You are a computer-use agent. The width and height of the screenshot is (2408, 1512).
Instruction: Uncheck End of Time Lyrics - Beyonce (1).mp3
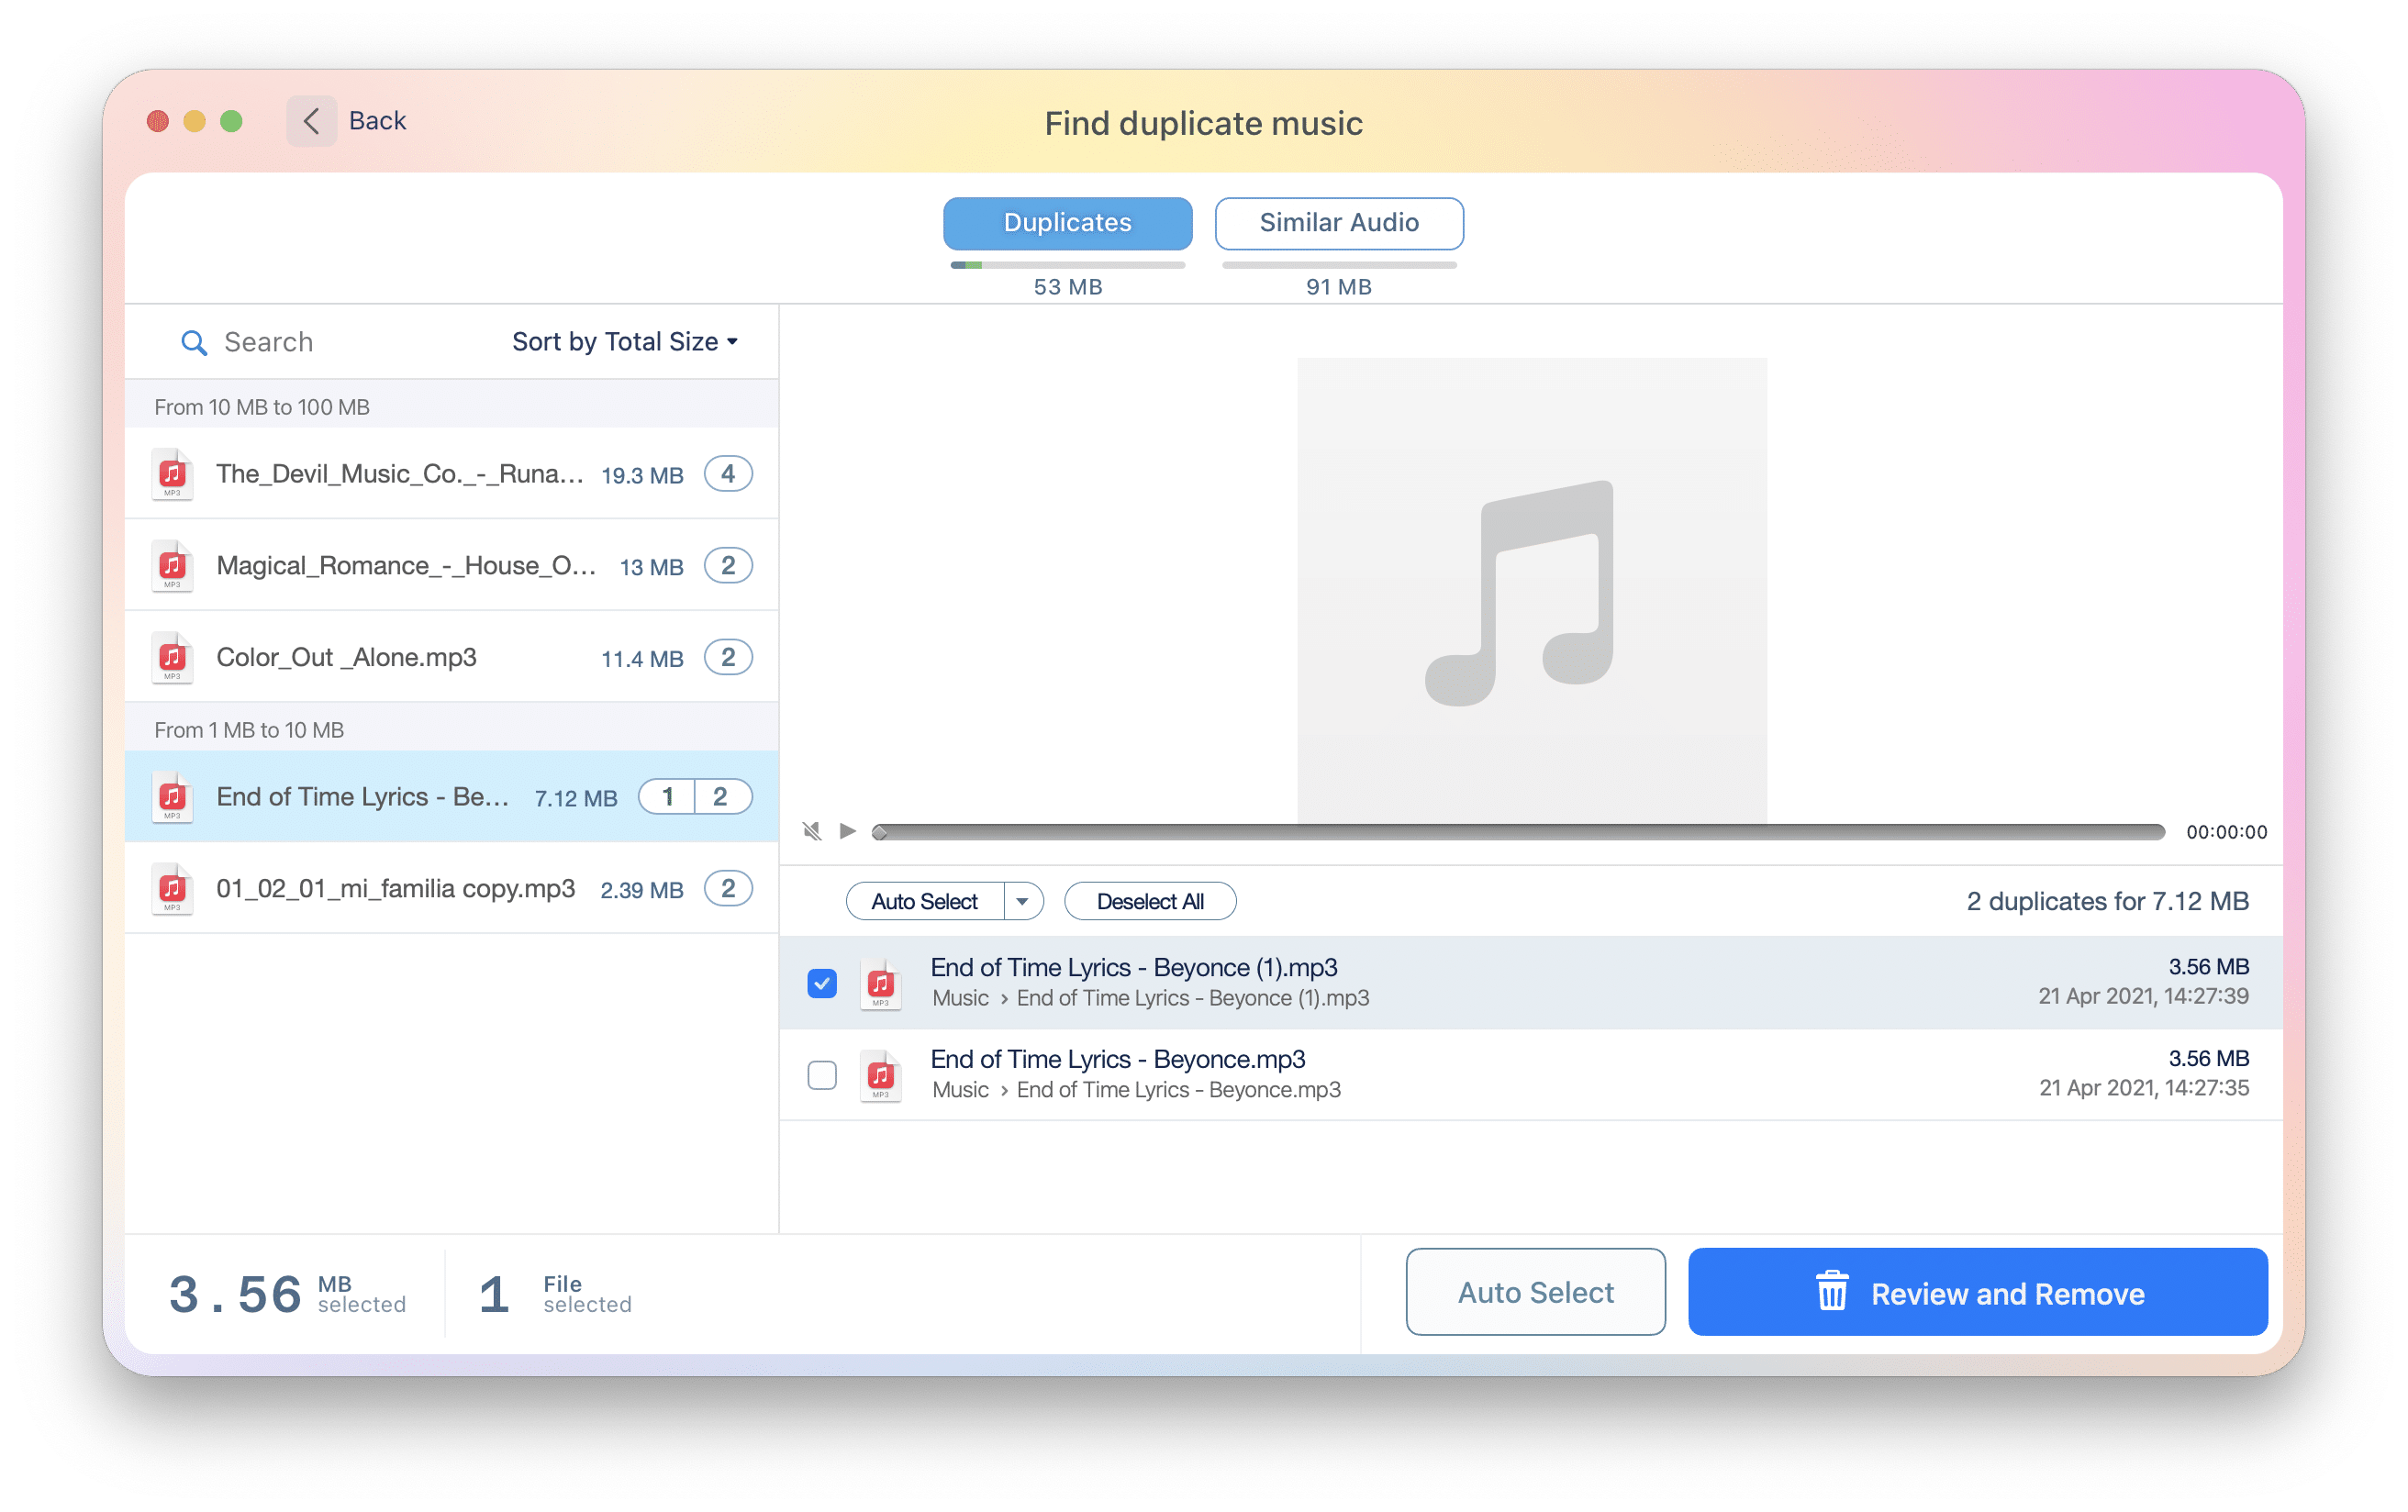(822, 983)
